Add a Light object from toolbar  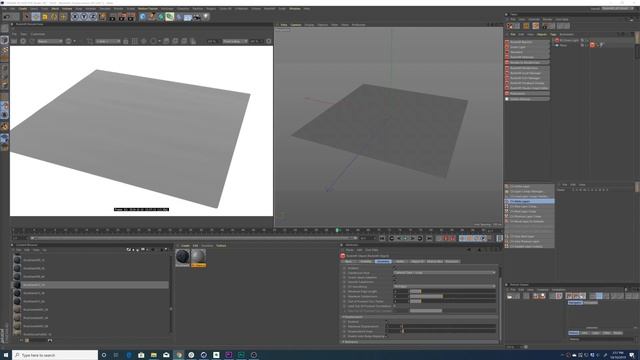[x=205, y=17]
